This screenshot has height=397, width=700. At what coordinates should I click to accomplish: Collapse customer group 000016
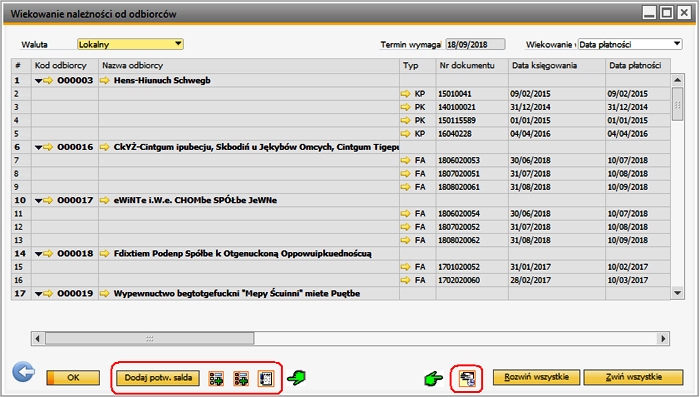click(x=38, y=147)
